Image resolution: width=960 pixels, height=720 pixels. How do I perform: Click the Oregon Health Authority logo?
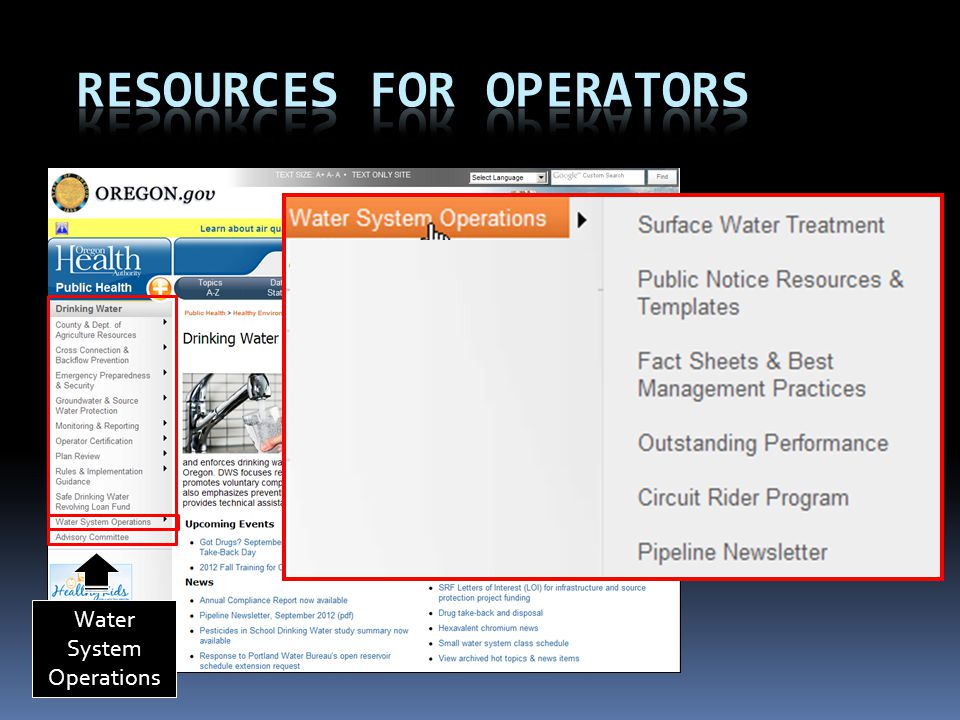(x=99, y=260)
